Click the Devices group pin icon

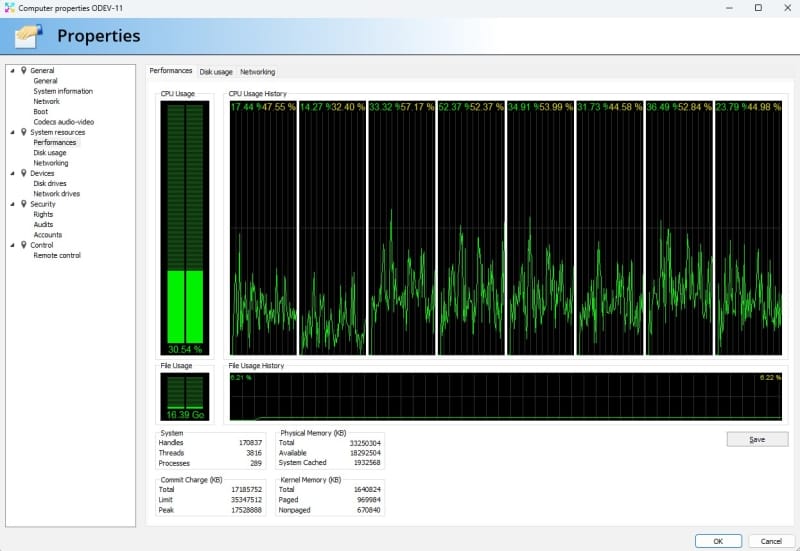(x=23, y=173)
